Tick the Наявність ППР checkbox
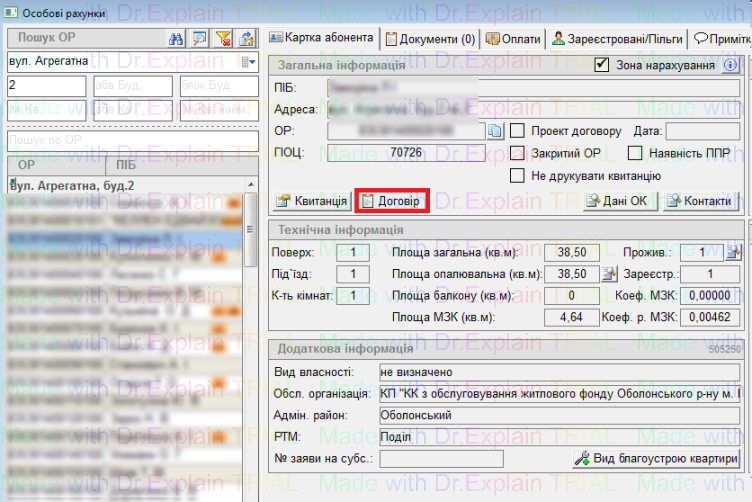Image resolution: width=752 pixels, height=502 pixels. click(x=635, y=153)
